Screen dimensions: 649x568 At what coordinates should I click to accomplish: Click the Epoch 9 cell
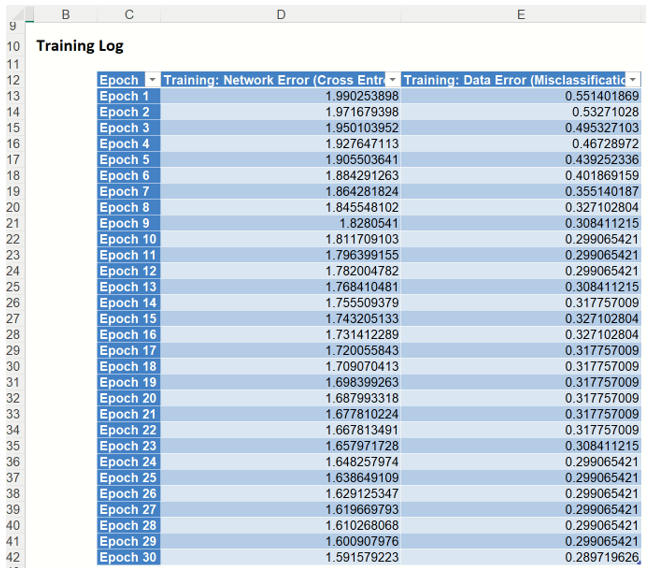pyautogui.click(x=129, y=223)
